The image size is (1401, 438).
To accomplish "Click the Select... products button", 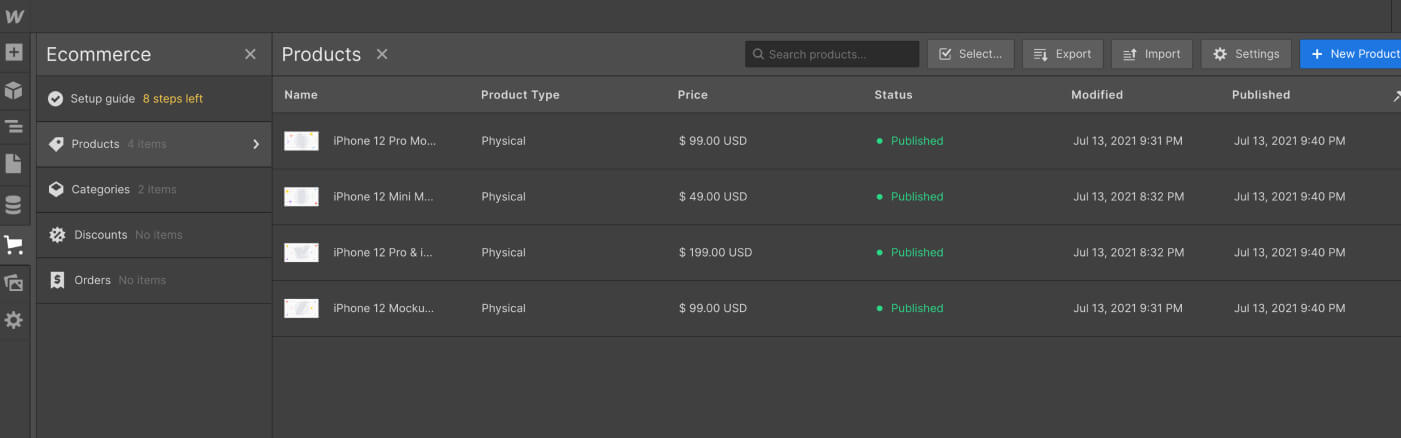I will pyautogui.click(x=970, y=54).
